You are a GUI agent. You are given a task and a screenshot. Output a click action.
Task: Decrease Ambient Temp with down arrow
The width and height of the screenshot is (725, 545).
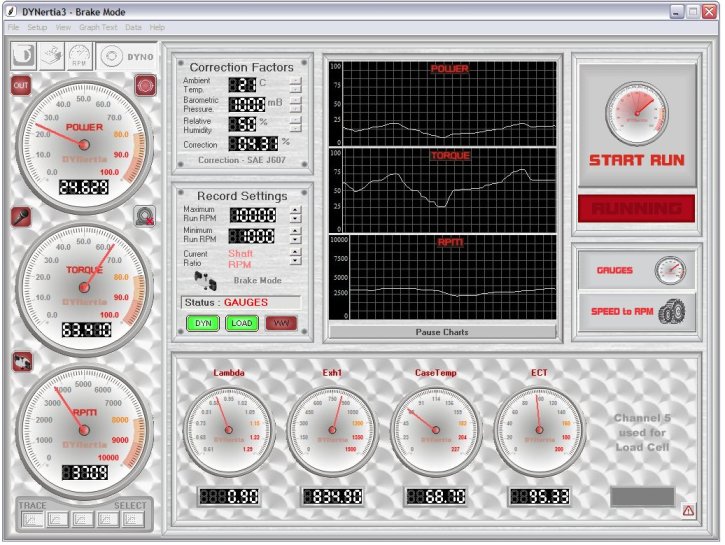[295, 88]
